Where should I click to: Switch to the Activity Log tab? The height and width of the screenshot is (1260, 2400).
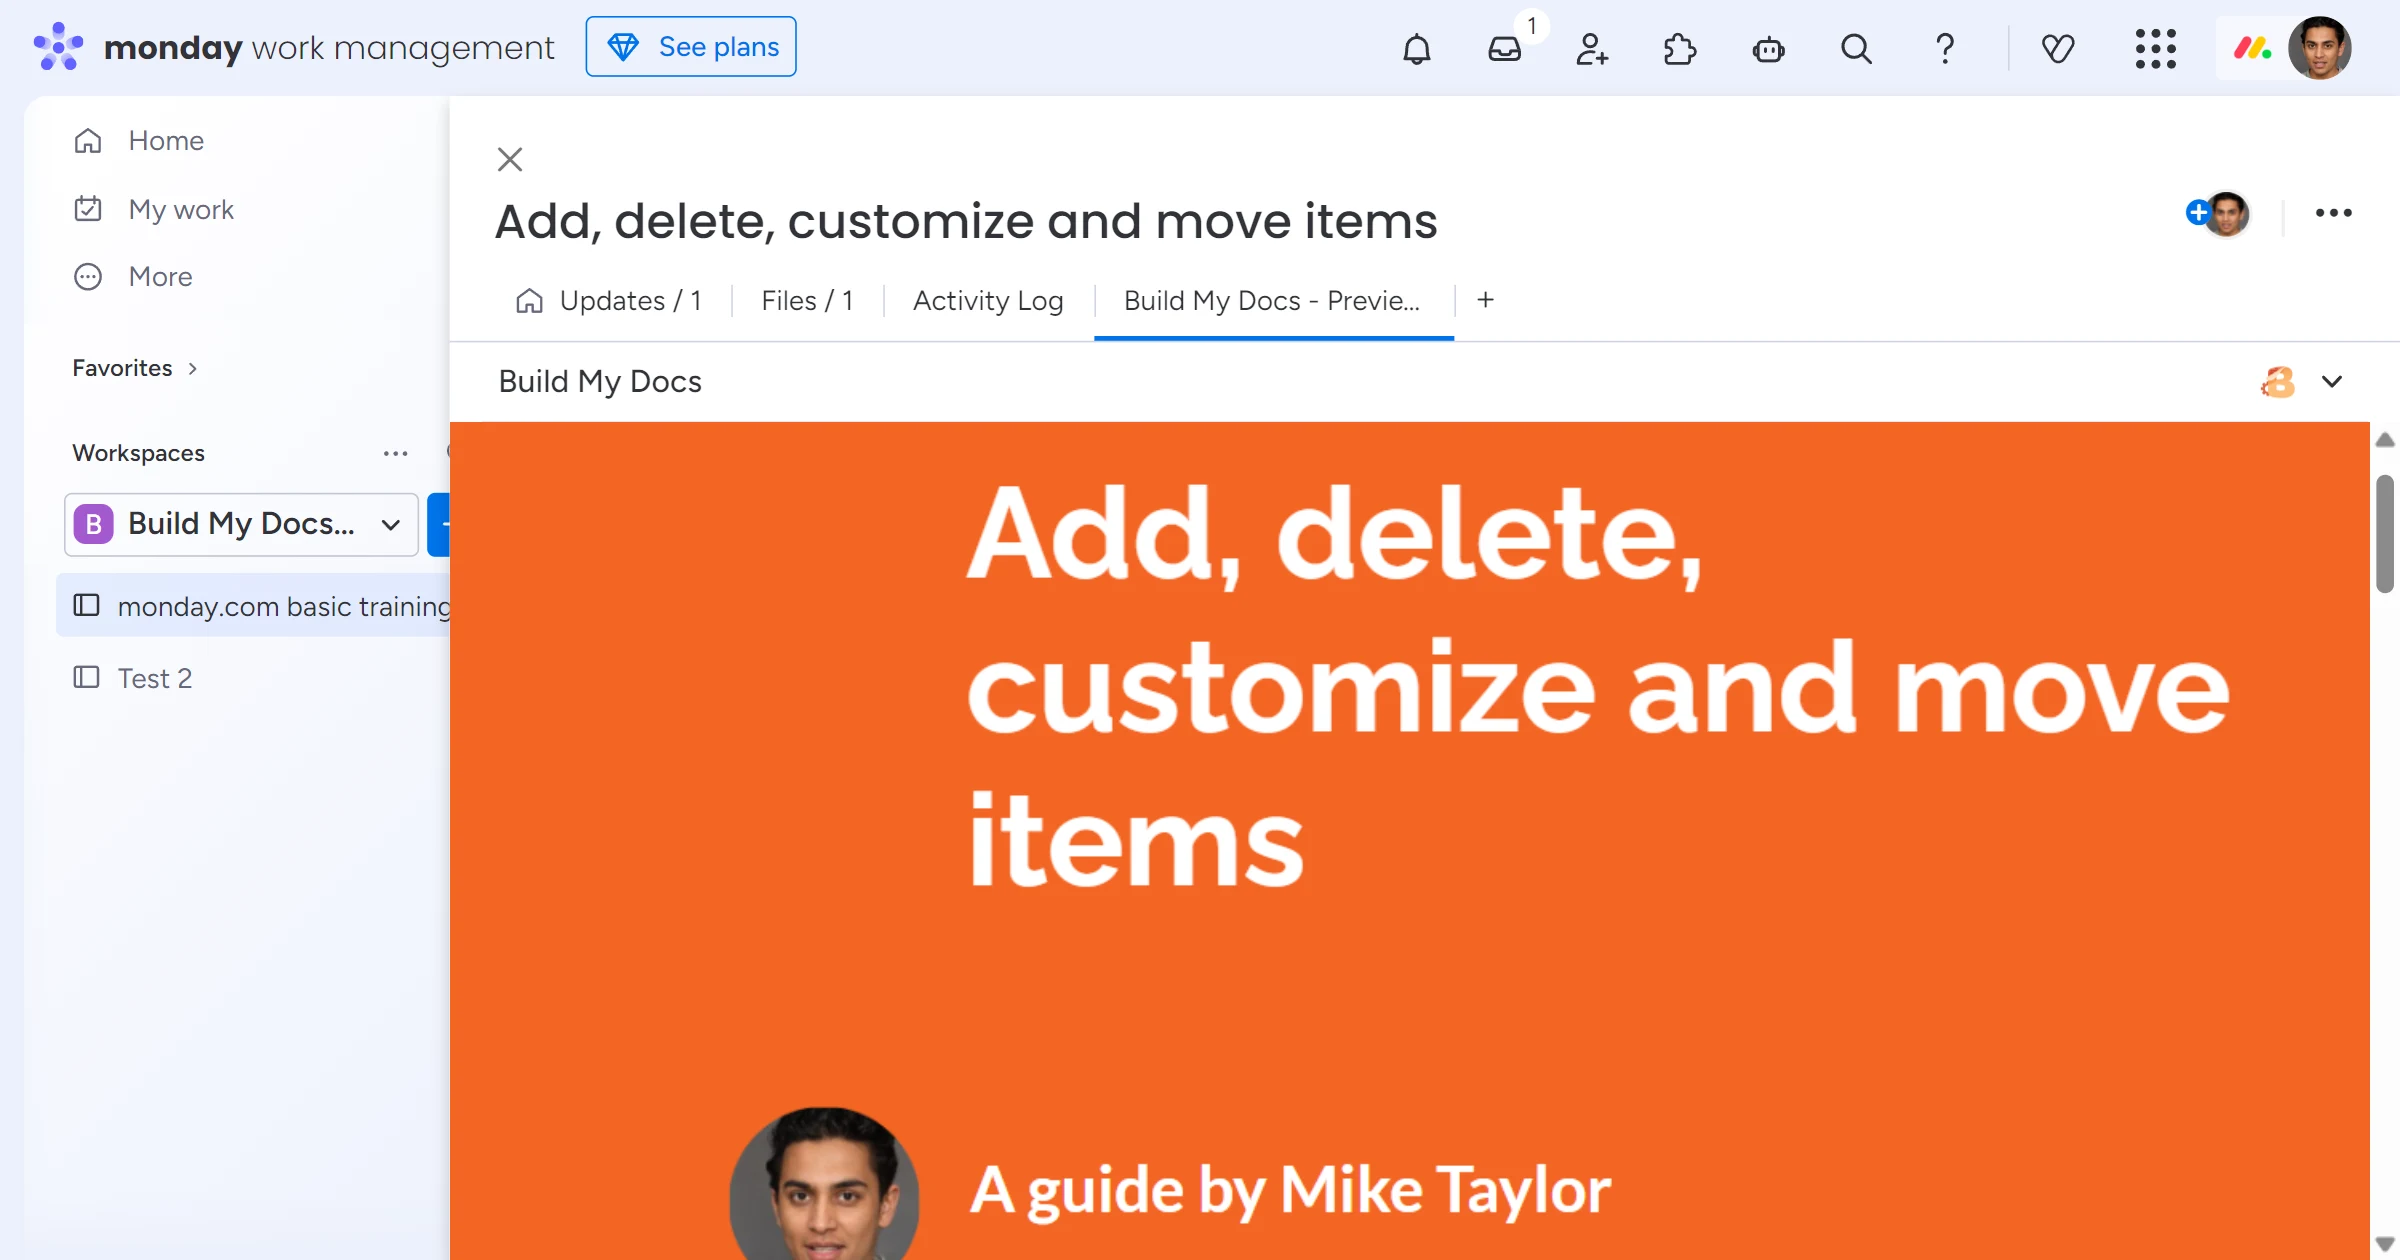[x=987, y=301]
